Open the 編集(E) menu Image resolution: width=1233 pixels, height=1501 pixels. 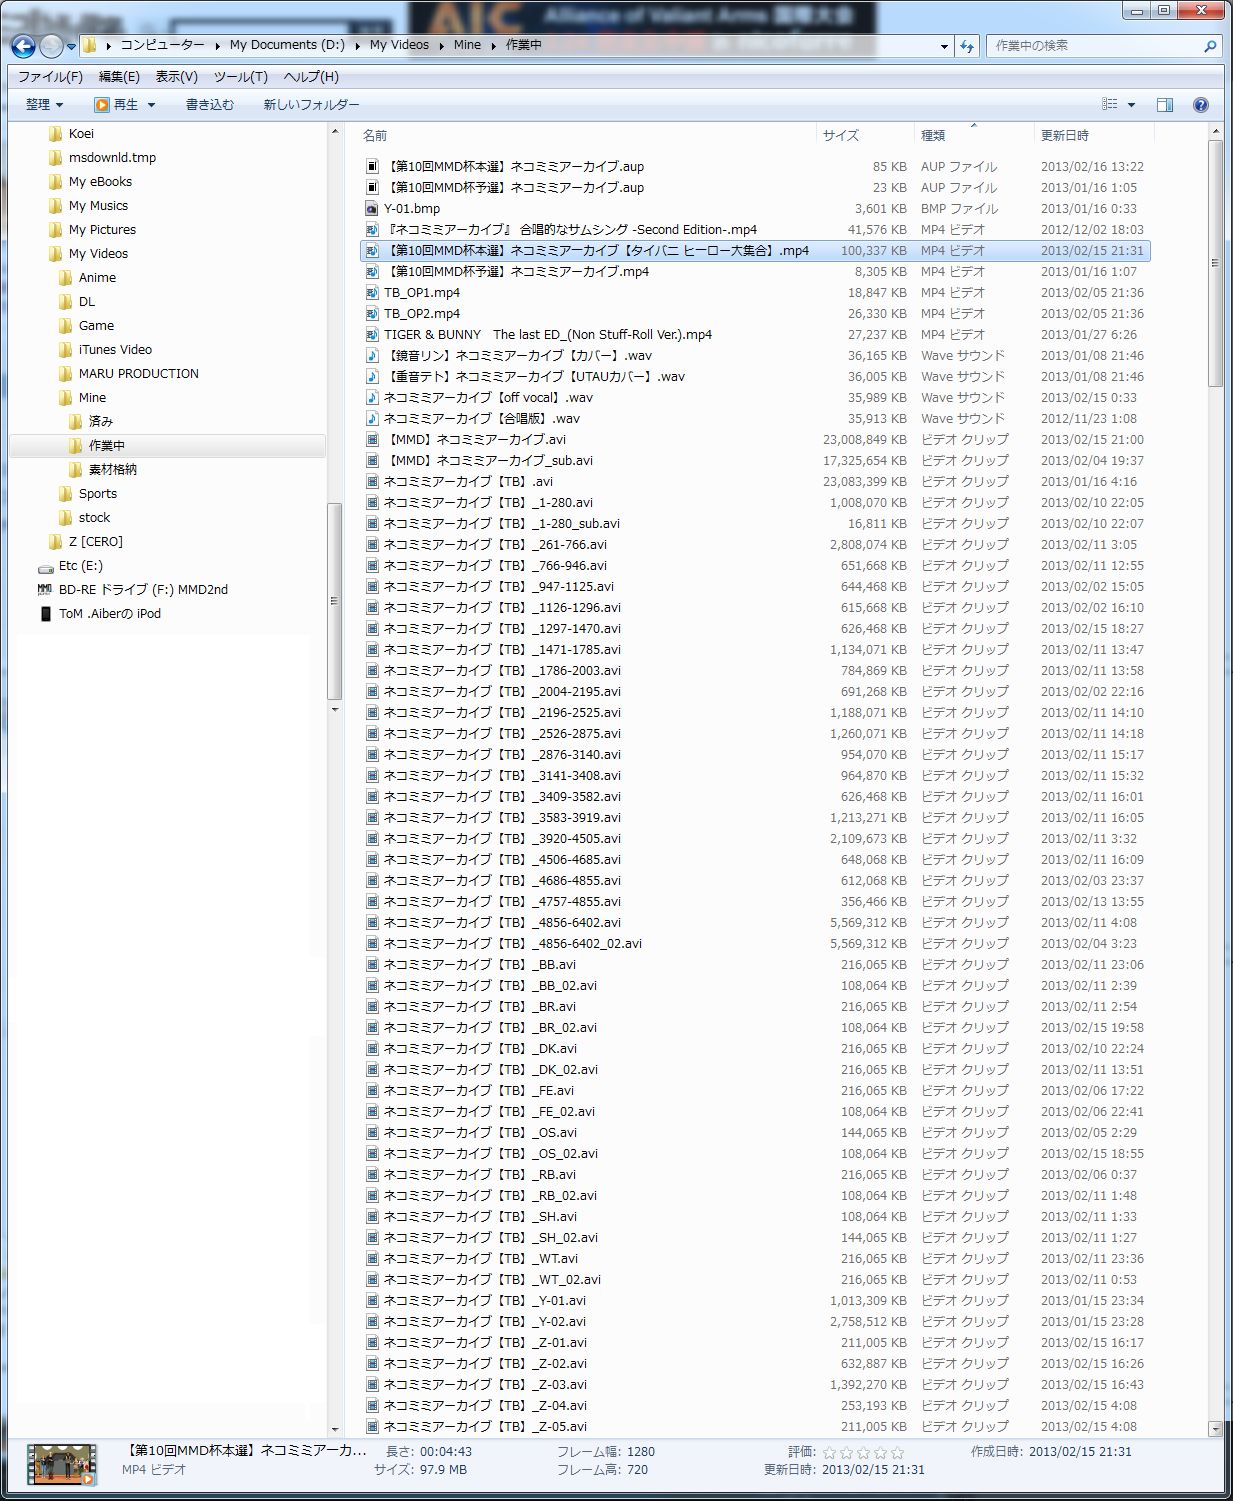point(119,77)
